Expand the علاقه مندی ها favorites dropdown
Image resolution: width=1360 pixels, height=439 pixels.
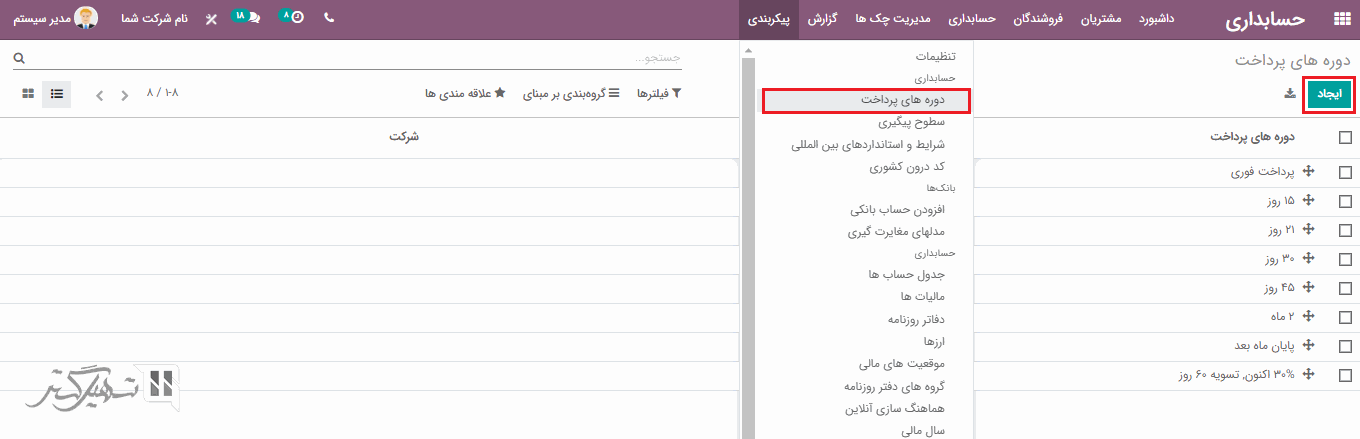[x=465, y=93]
